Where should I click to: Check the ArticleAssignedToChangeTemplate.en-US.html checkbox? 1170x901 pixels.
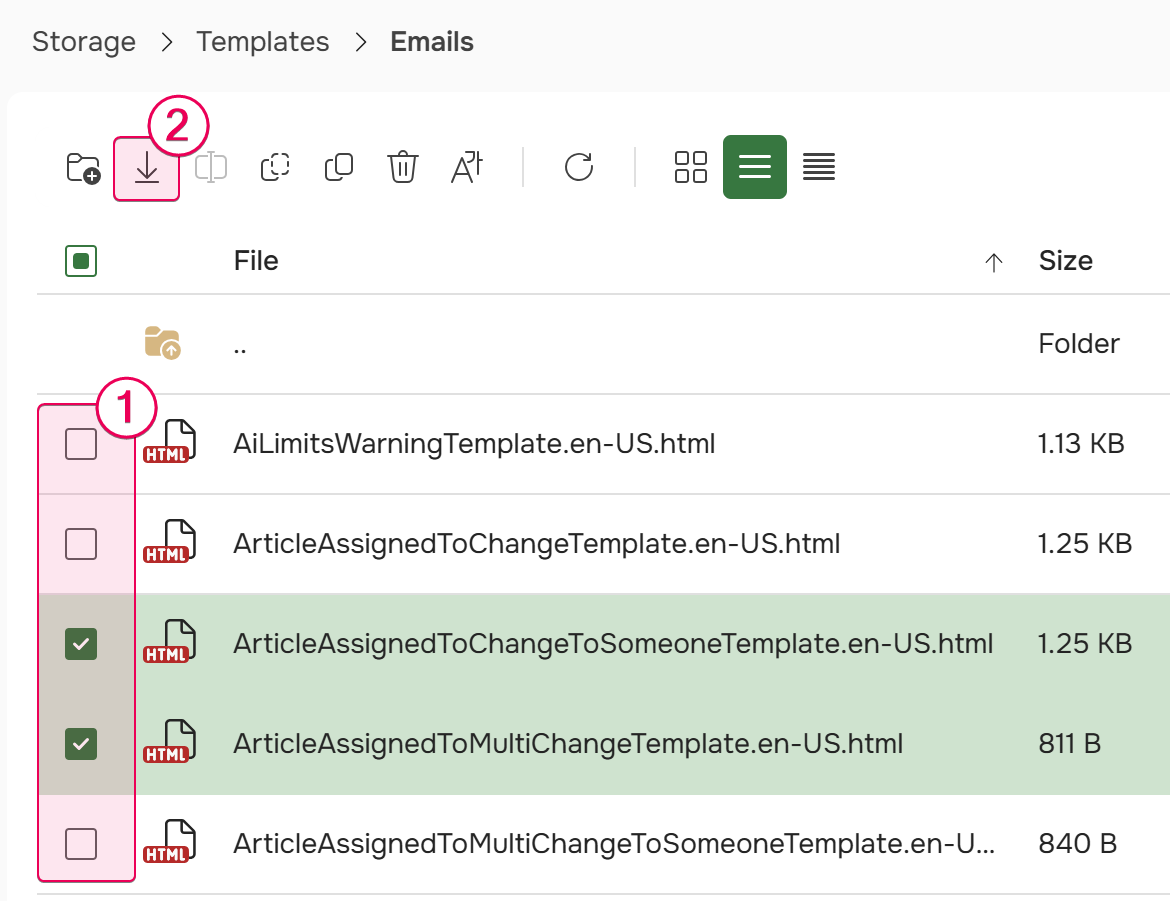(81, 544)
